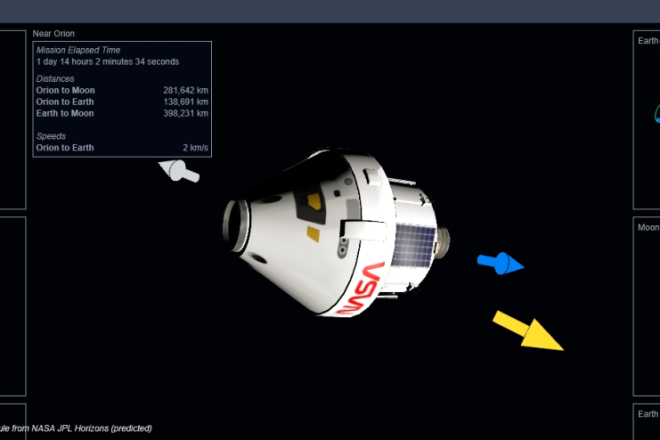Click the Mission Elapsed Time heading
The height and width of the screenshot is (440, 660).
click(x=78, y=49)
